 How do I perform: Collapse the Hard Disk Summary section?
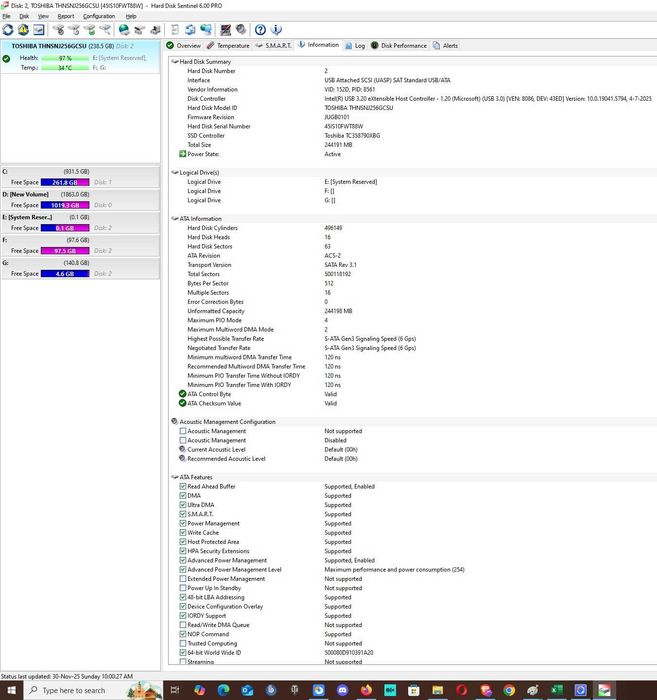(x=175, y=62)
